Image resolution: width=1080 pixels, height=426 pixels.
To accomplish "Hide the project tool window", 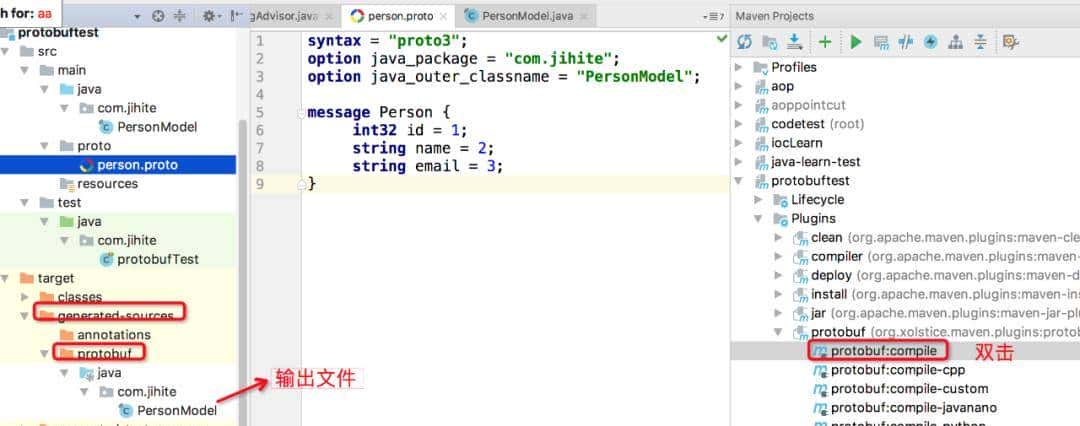I will 236,16.
